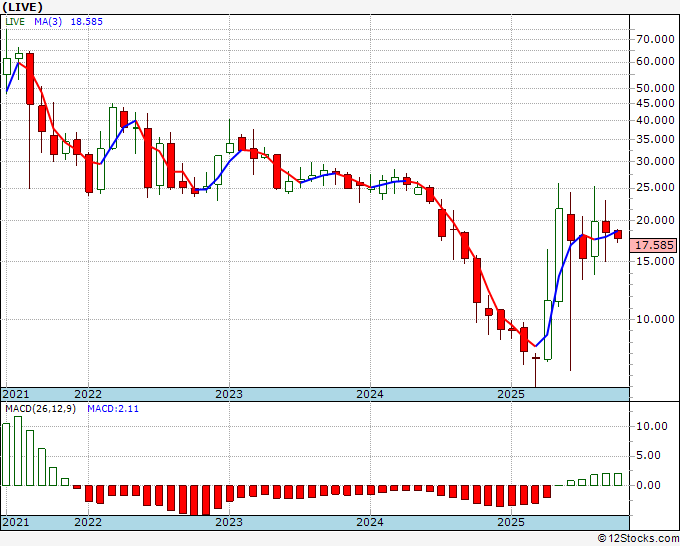Click the tallest green MACD bar in 2021

[18, 451]
